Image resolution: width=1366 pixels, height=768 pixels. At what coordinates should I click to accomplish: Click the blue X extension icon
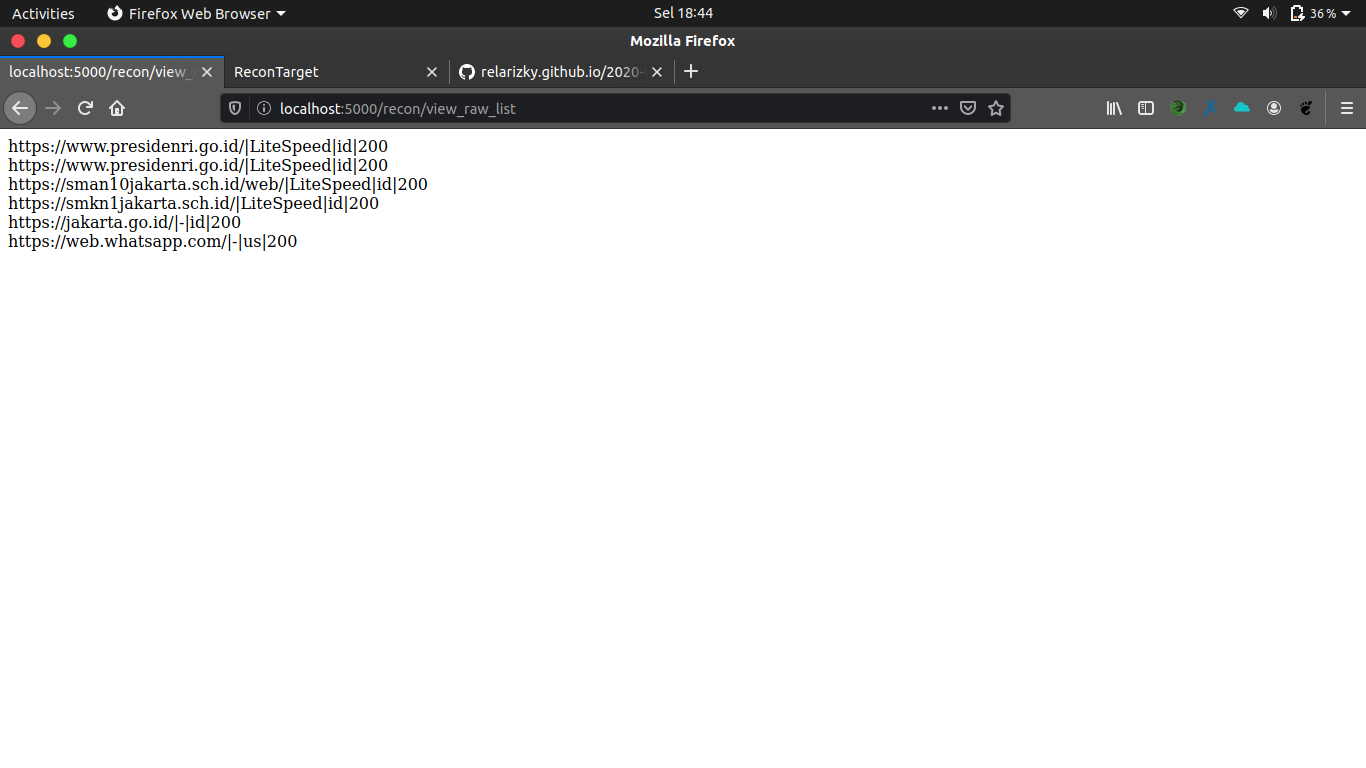[1210, 108]
